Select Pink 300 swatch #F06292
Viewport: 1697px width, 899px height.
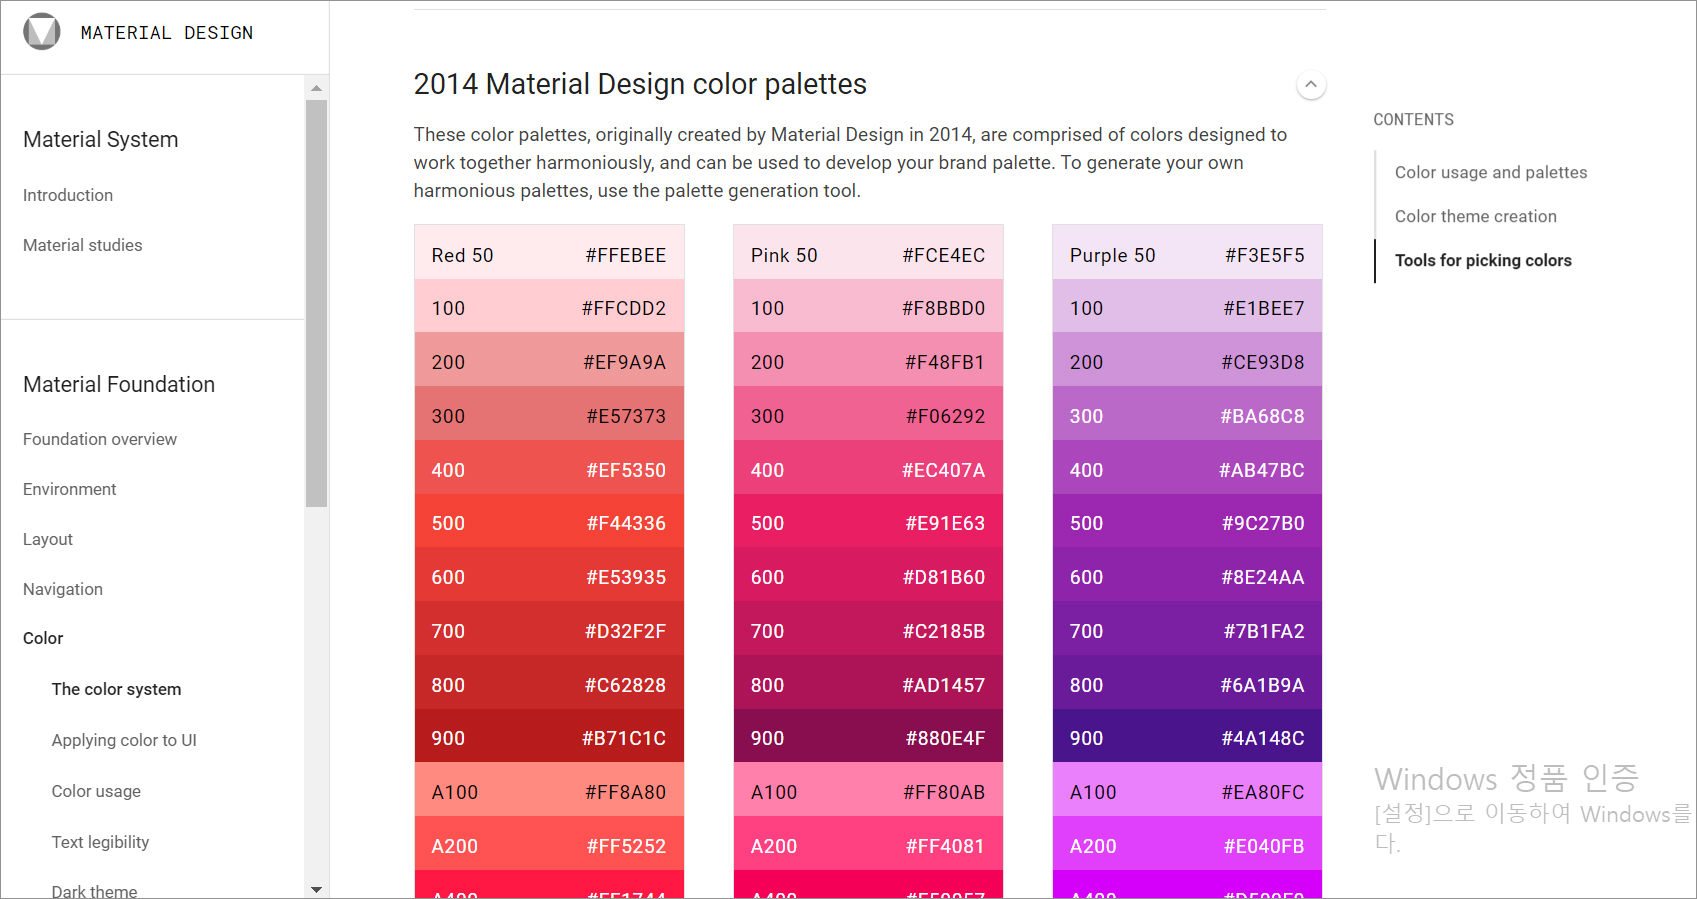pos(868,414)
